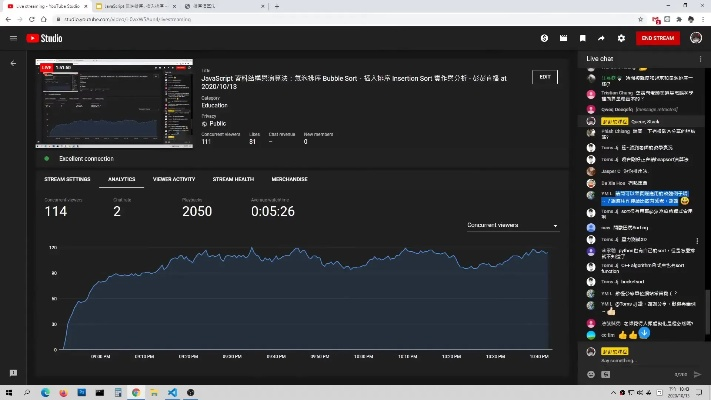Open the account avatar in top right
The width and height of the screenshot is (711, 400).
pos(696,38)
